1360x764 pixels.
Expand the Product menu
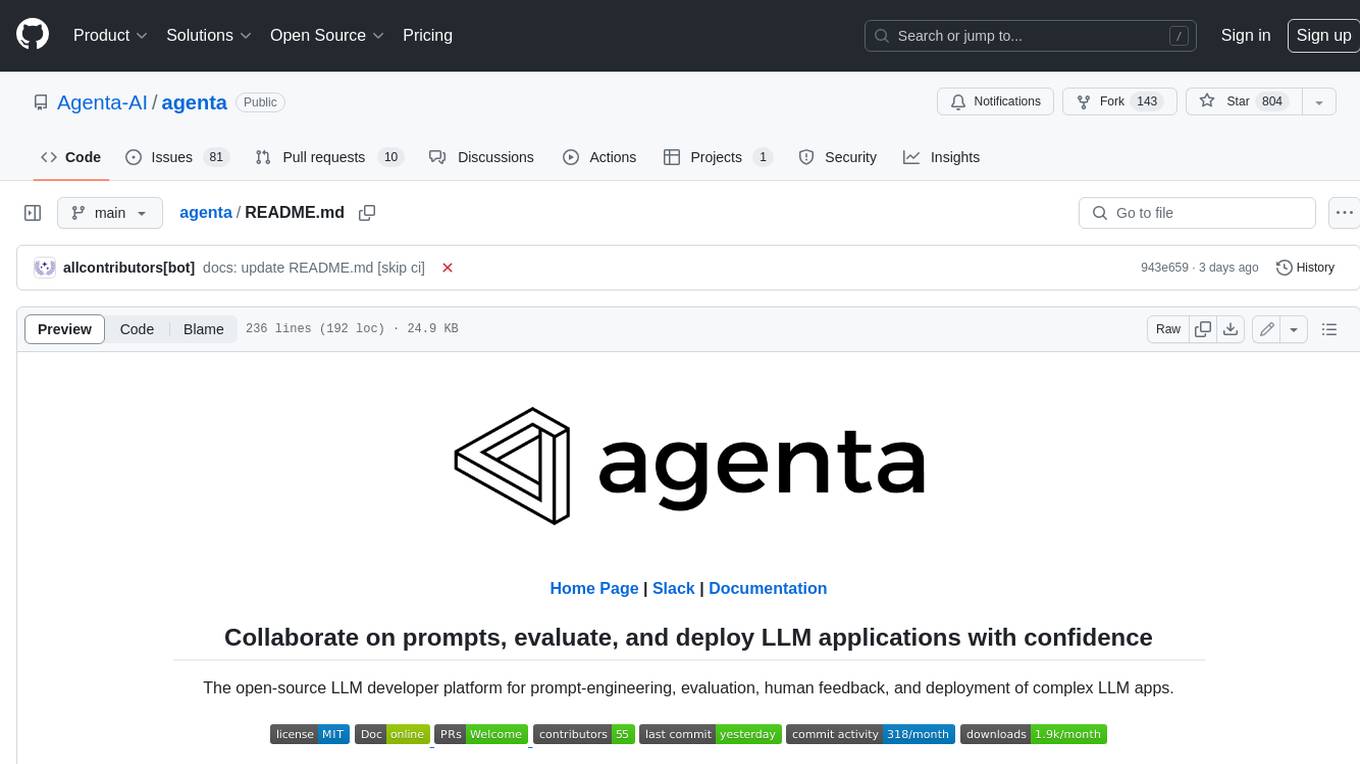point(110,35)
